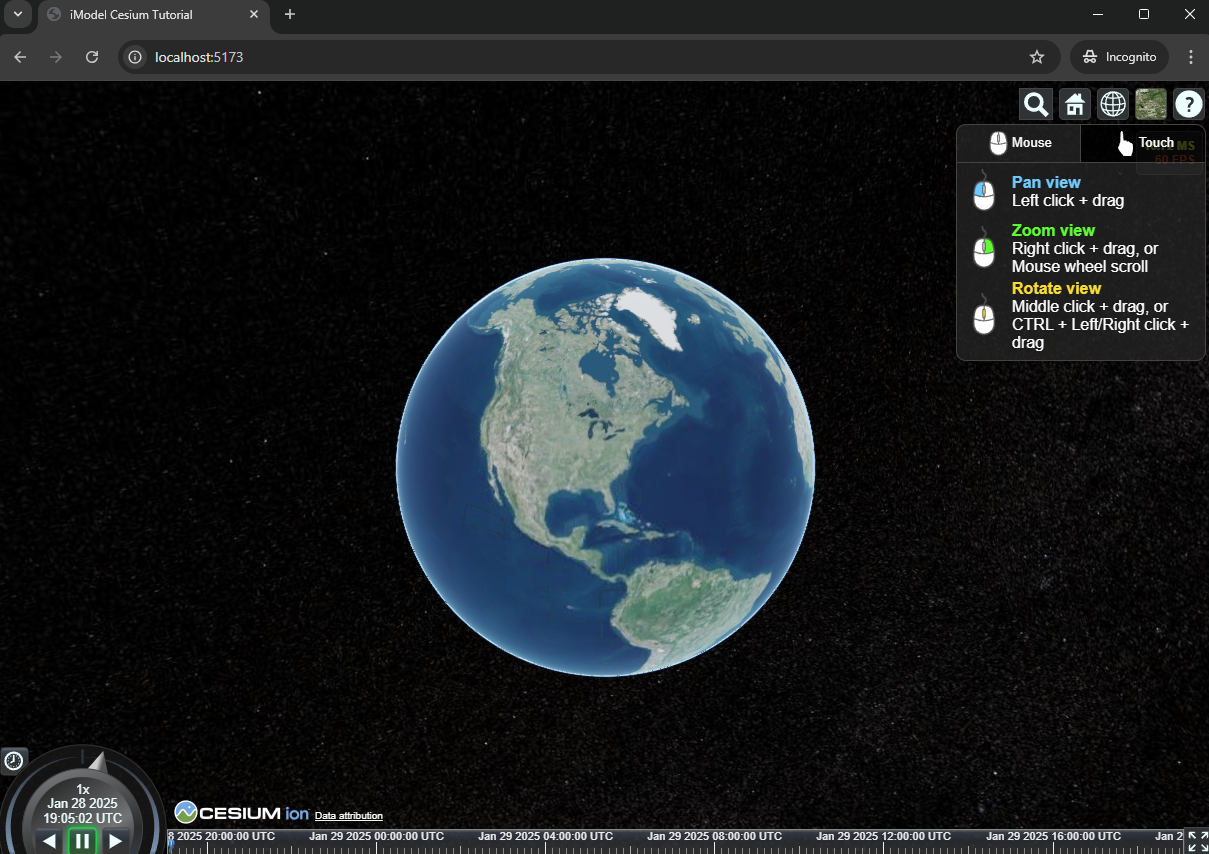This screenshot has width=1209, height=854.
Task: Open the globe scene mode picker
Action: pos(1112,104)
